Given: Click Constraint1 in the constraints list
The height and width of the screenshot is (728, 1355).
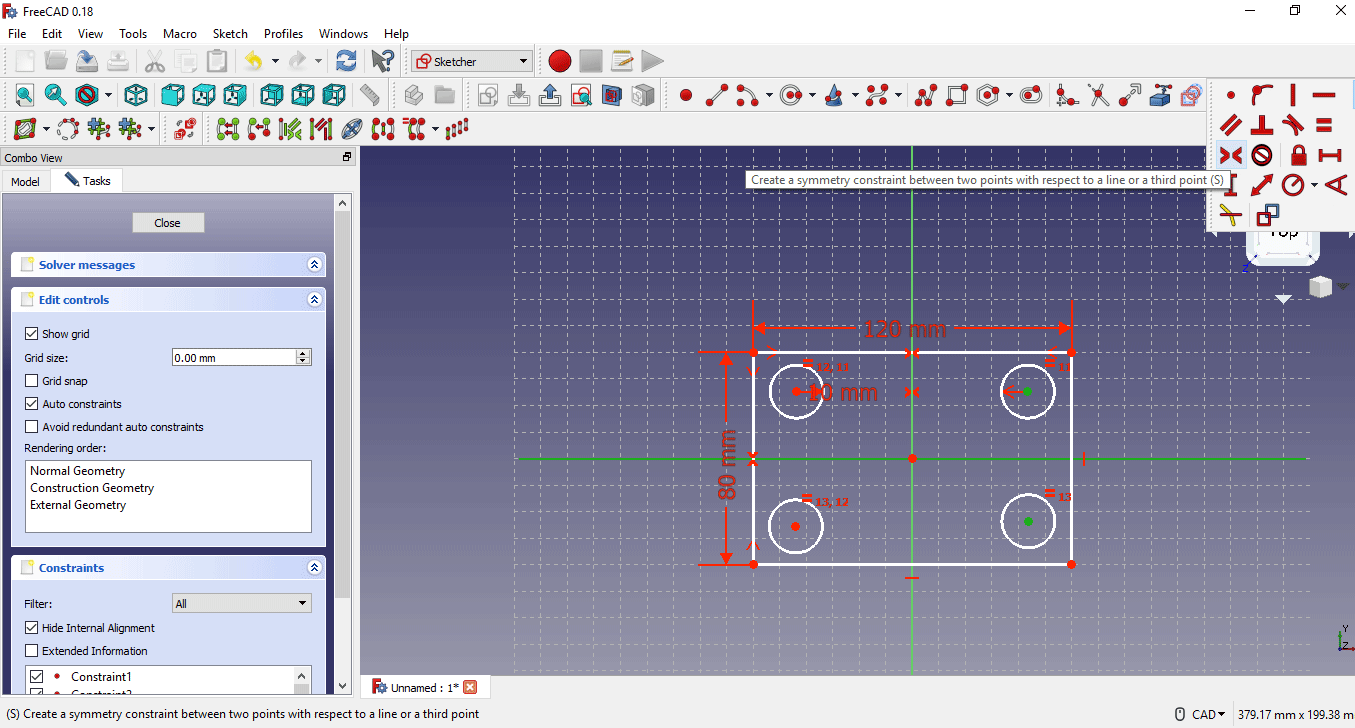Looking at the screenshot, I should [x=101, y=677].
